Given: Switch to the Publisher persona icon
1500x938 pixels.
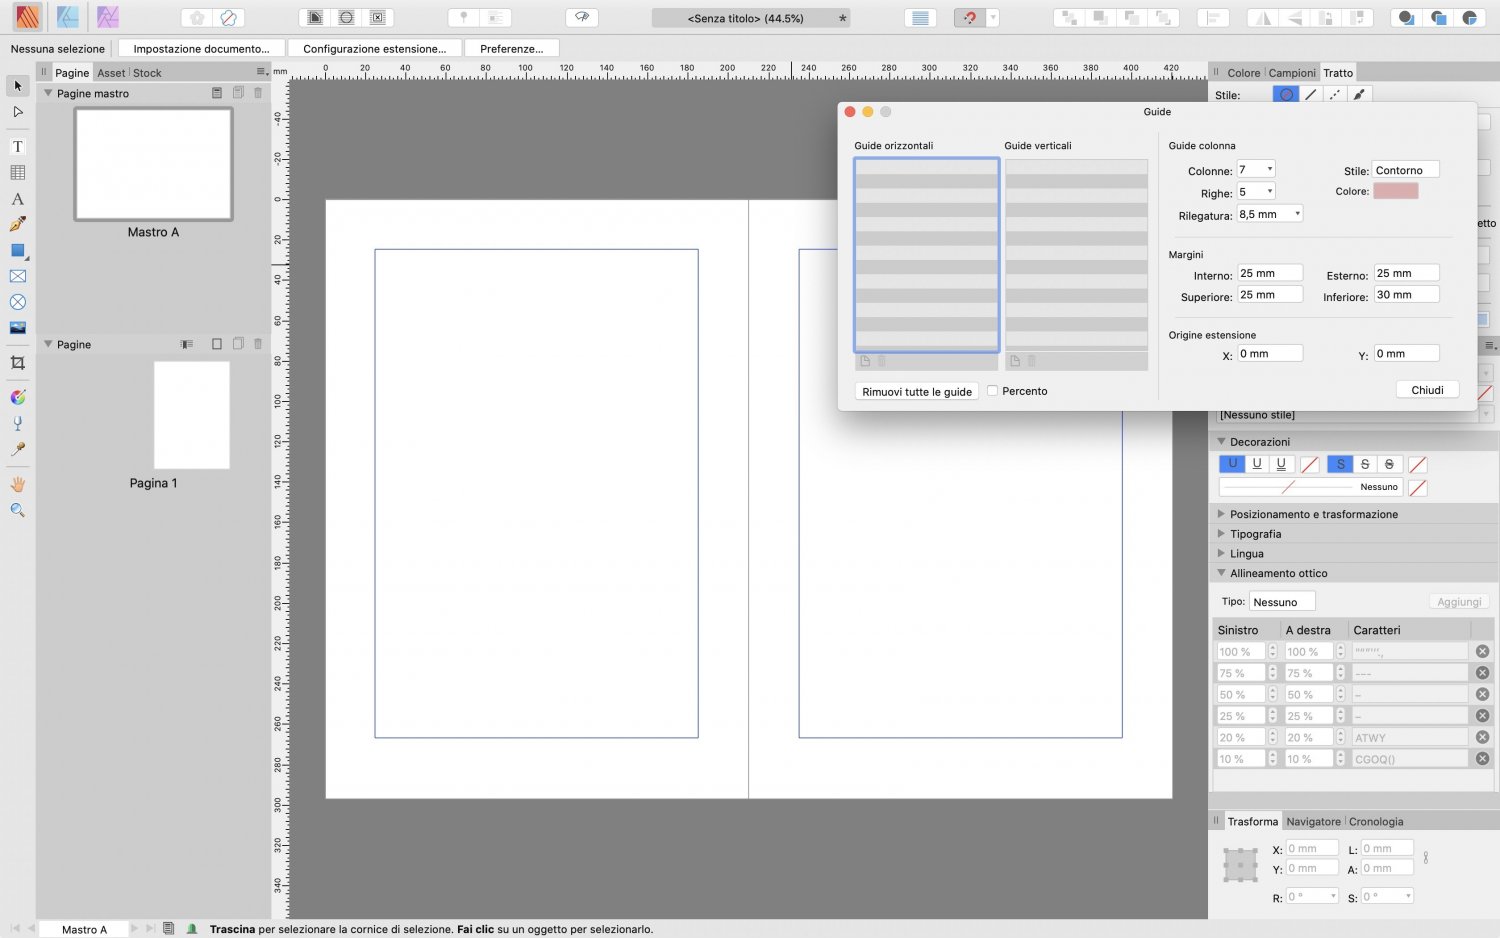Looking at the screenshot, I should pyautogui.click(x=27, y=17).
